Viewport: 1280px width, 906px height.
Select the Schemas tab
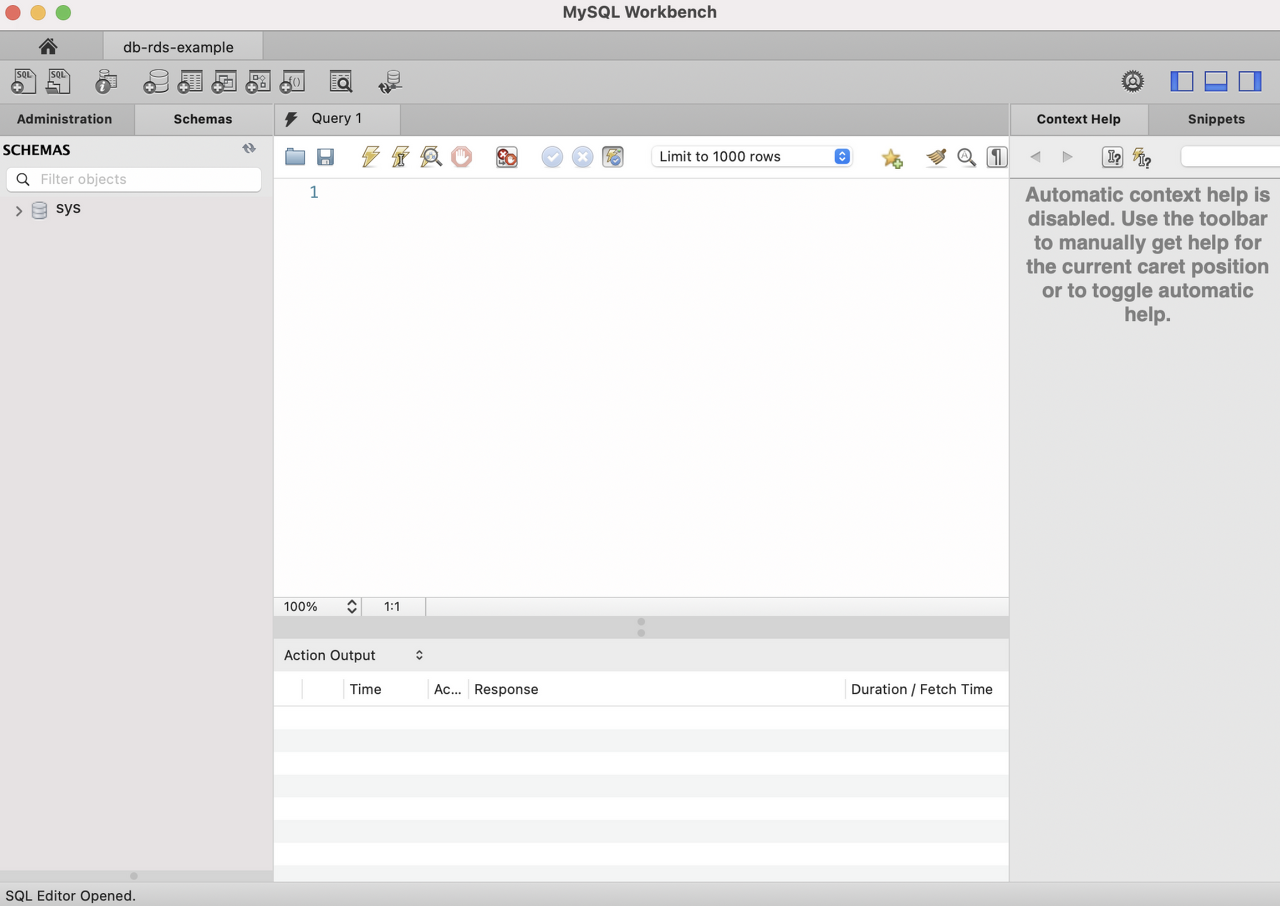(x=203, y=119)
